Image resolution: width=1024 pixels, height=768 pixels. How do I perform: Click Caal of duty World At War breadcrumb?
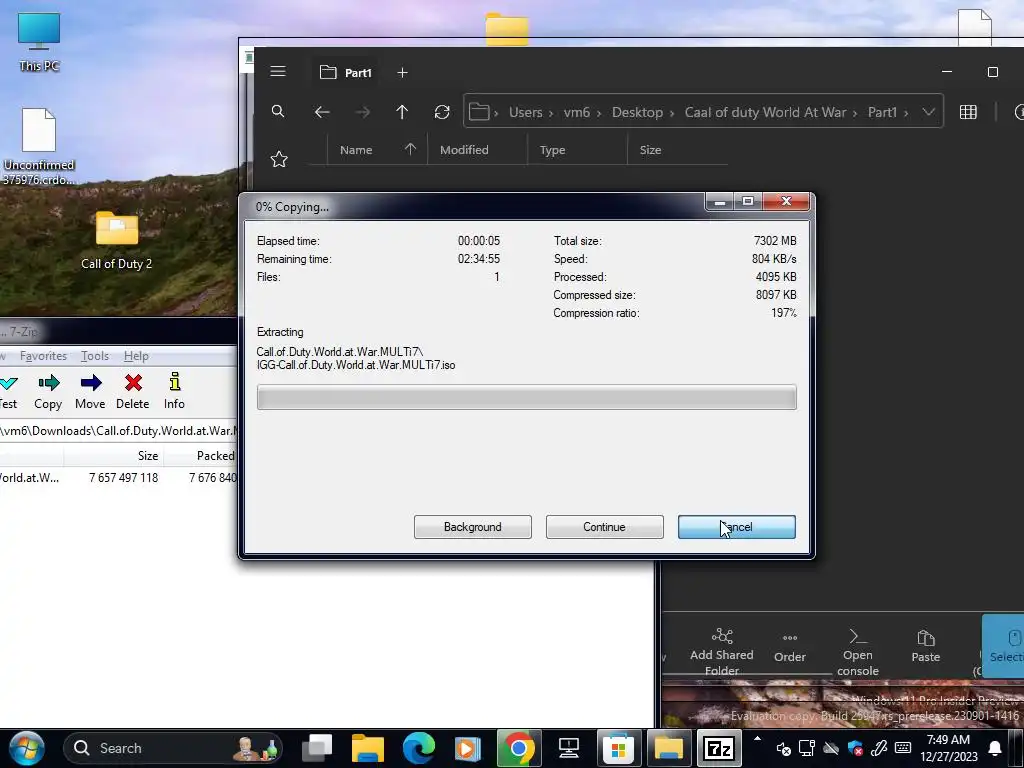(765, 112)
